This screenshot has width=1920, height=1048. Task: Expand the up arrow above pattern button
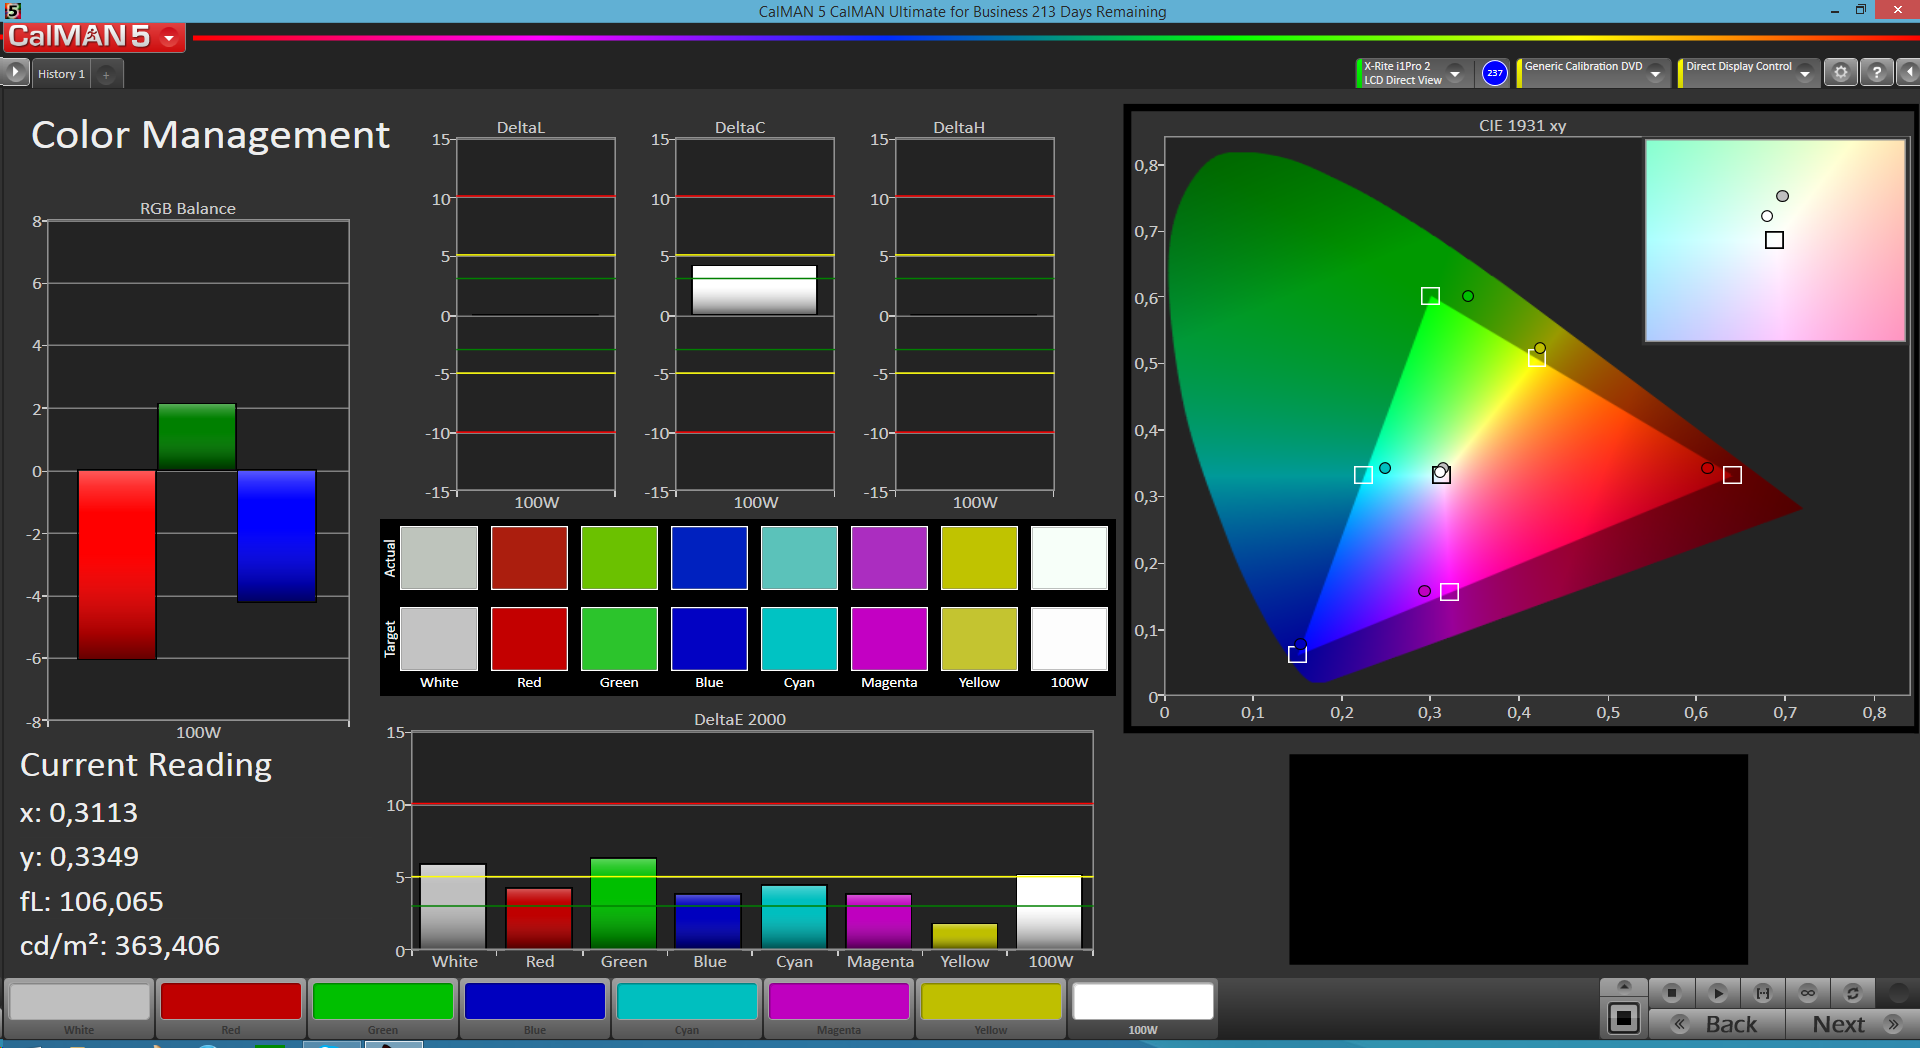click(x=1623, y=986)
